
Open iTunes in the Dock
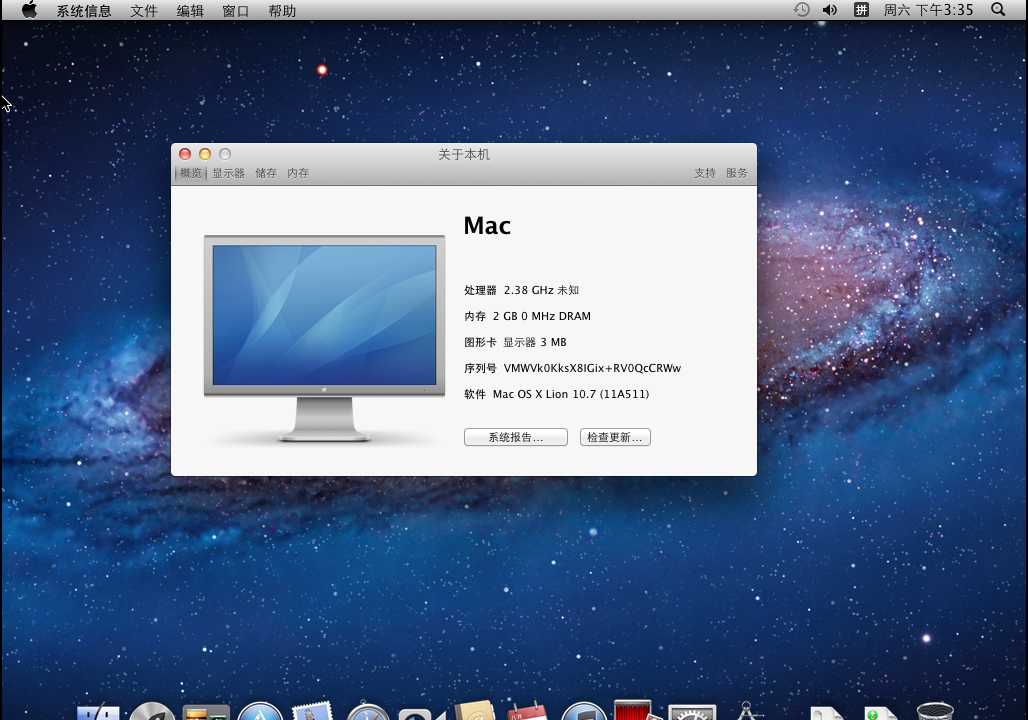(583, 711)
